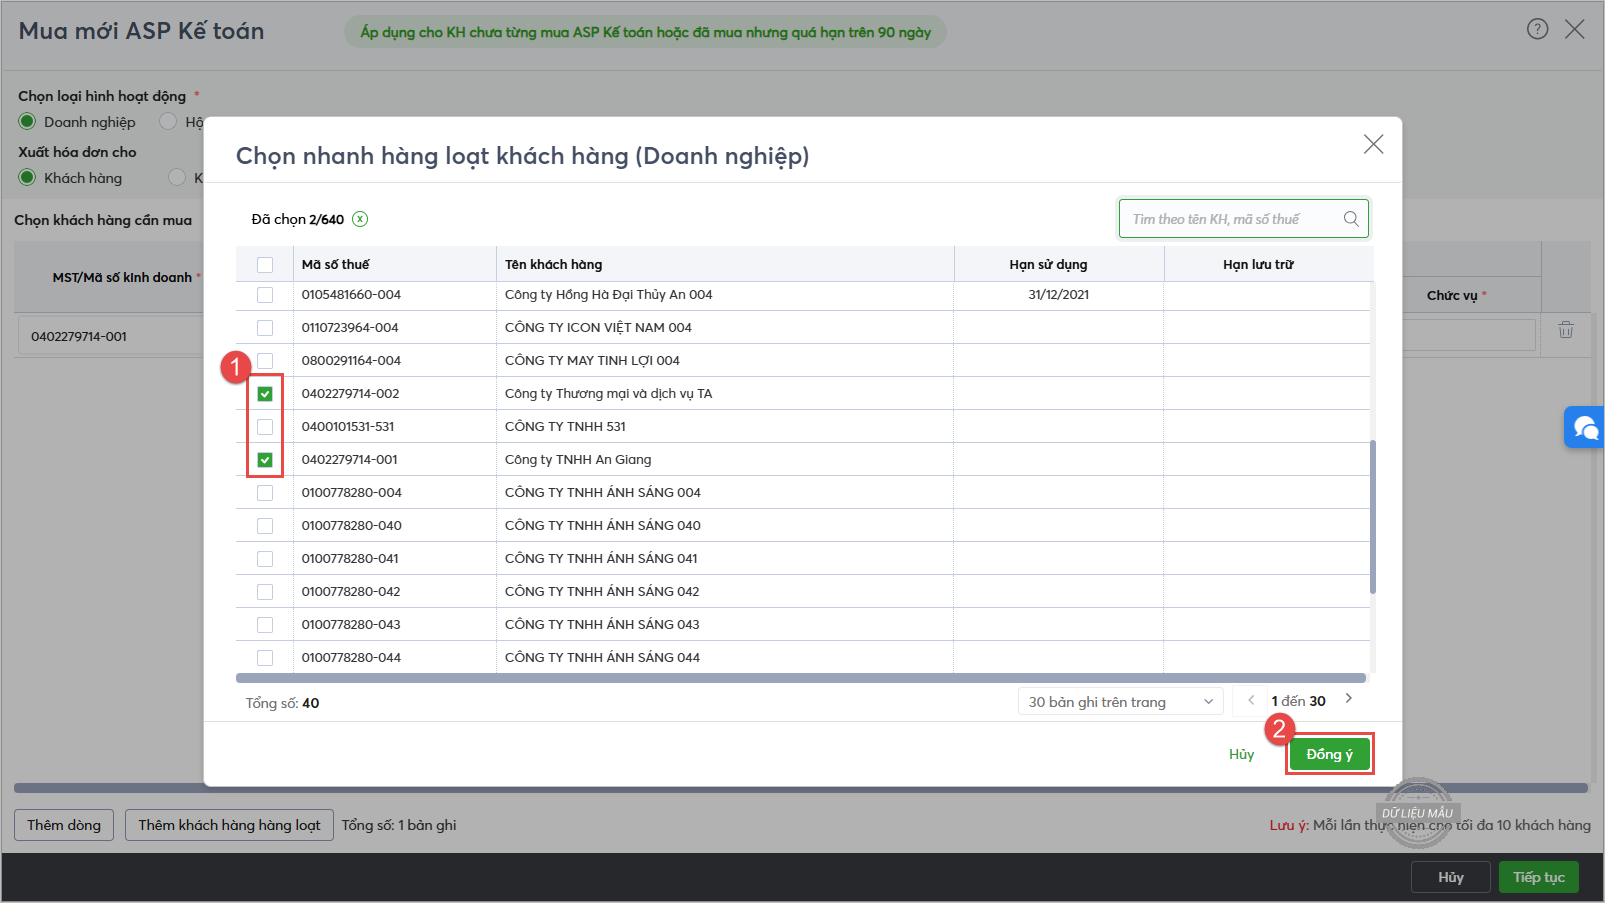
Task: Click Hủy in the dialog
Action: (x=1241, y=754)
